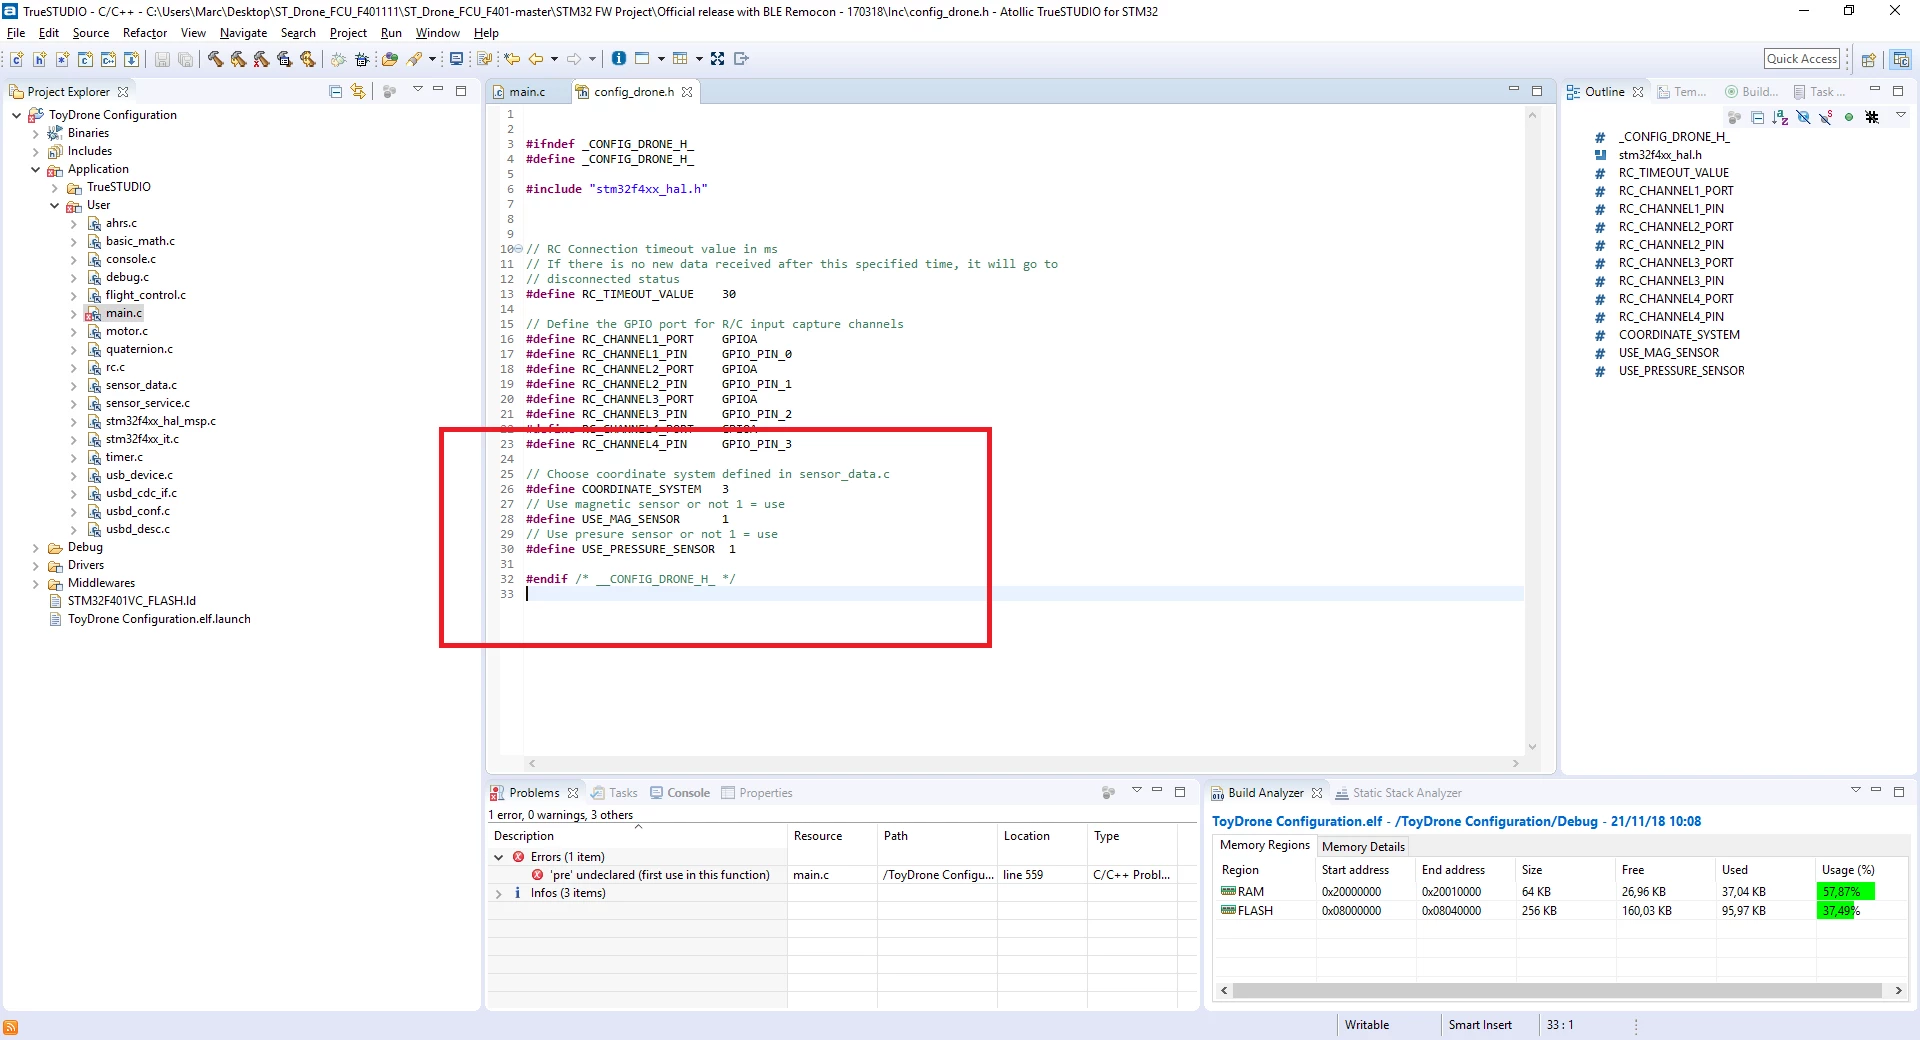
Task: Click the editor horizontal scrollbar
Action: (1023, 763)
